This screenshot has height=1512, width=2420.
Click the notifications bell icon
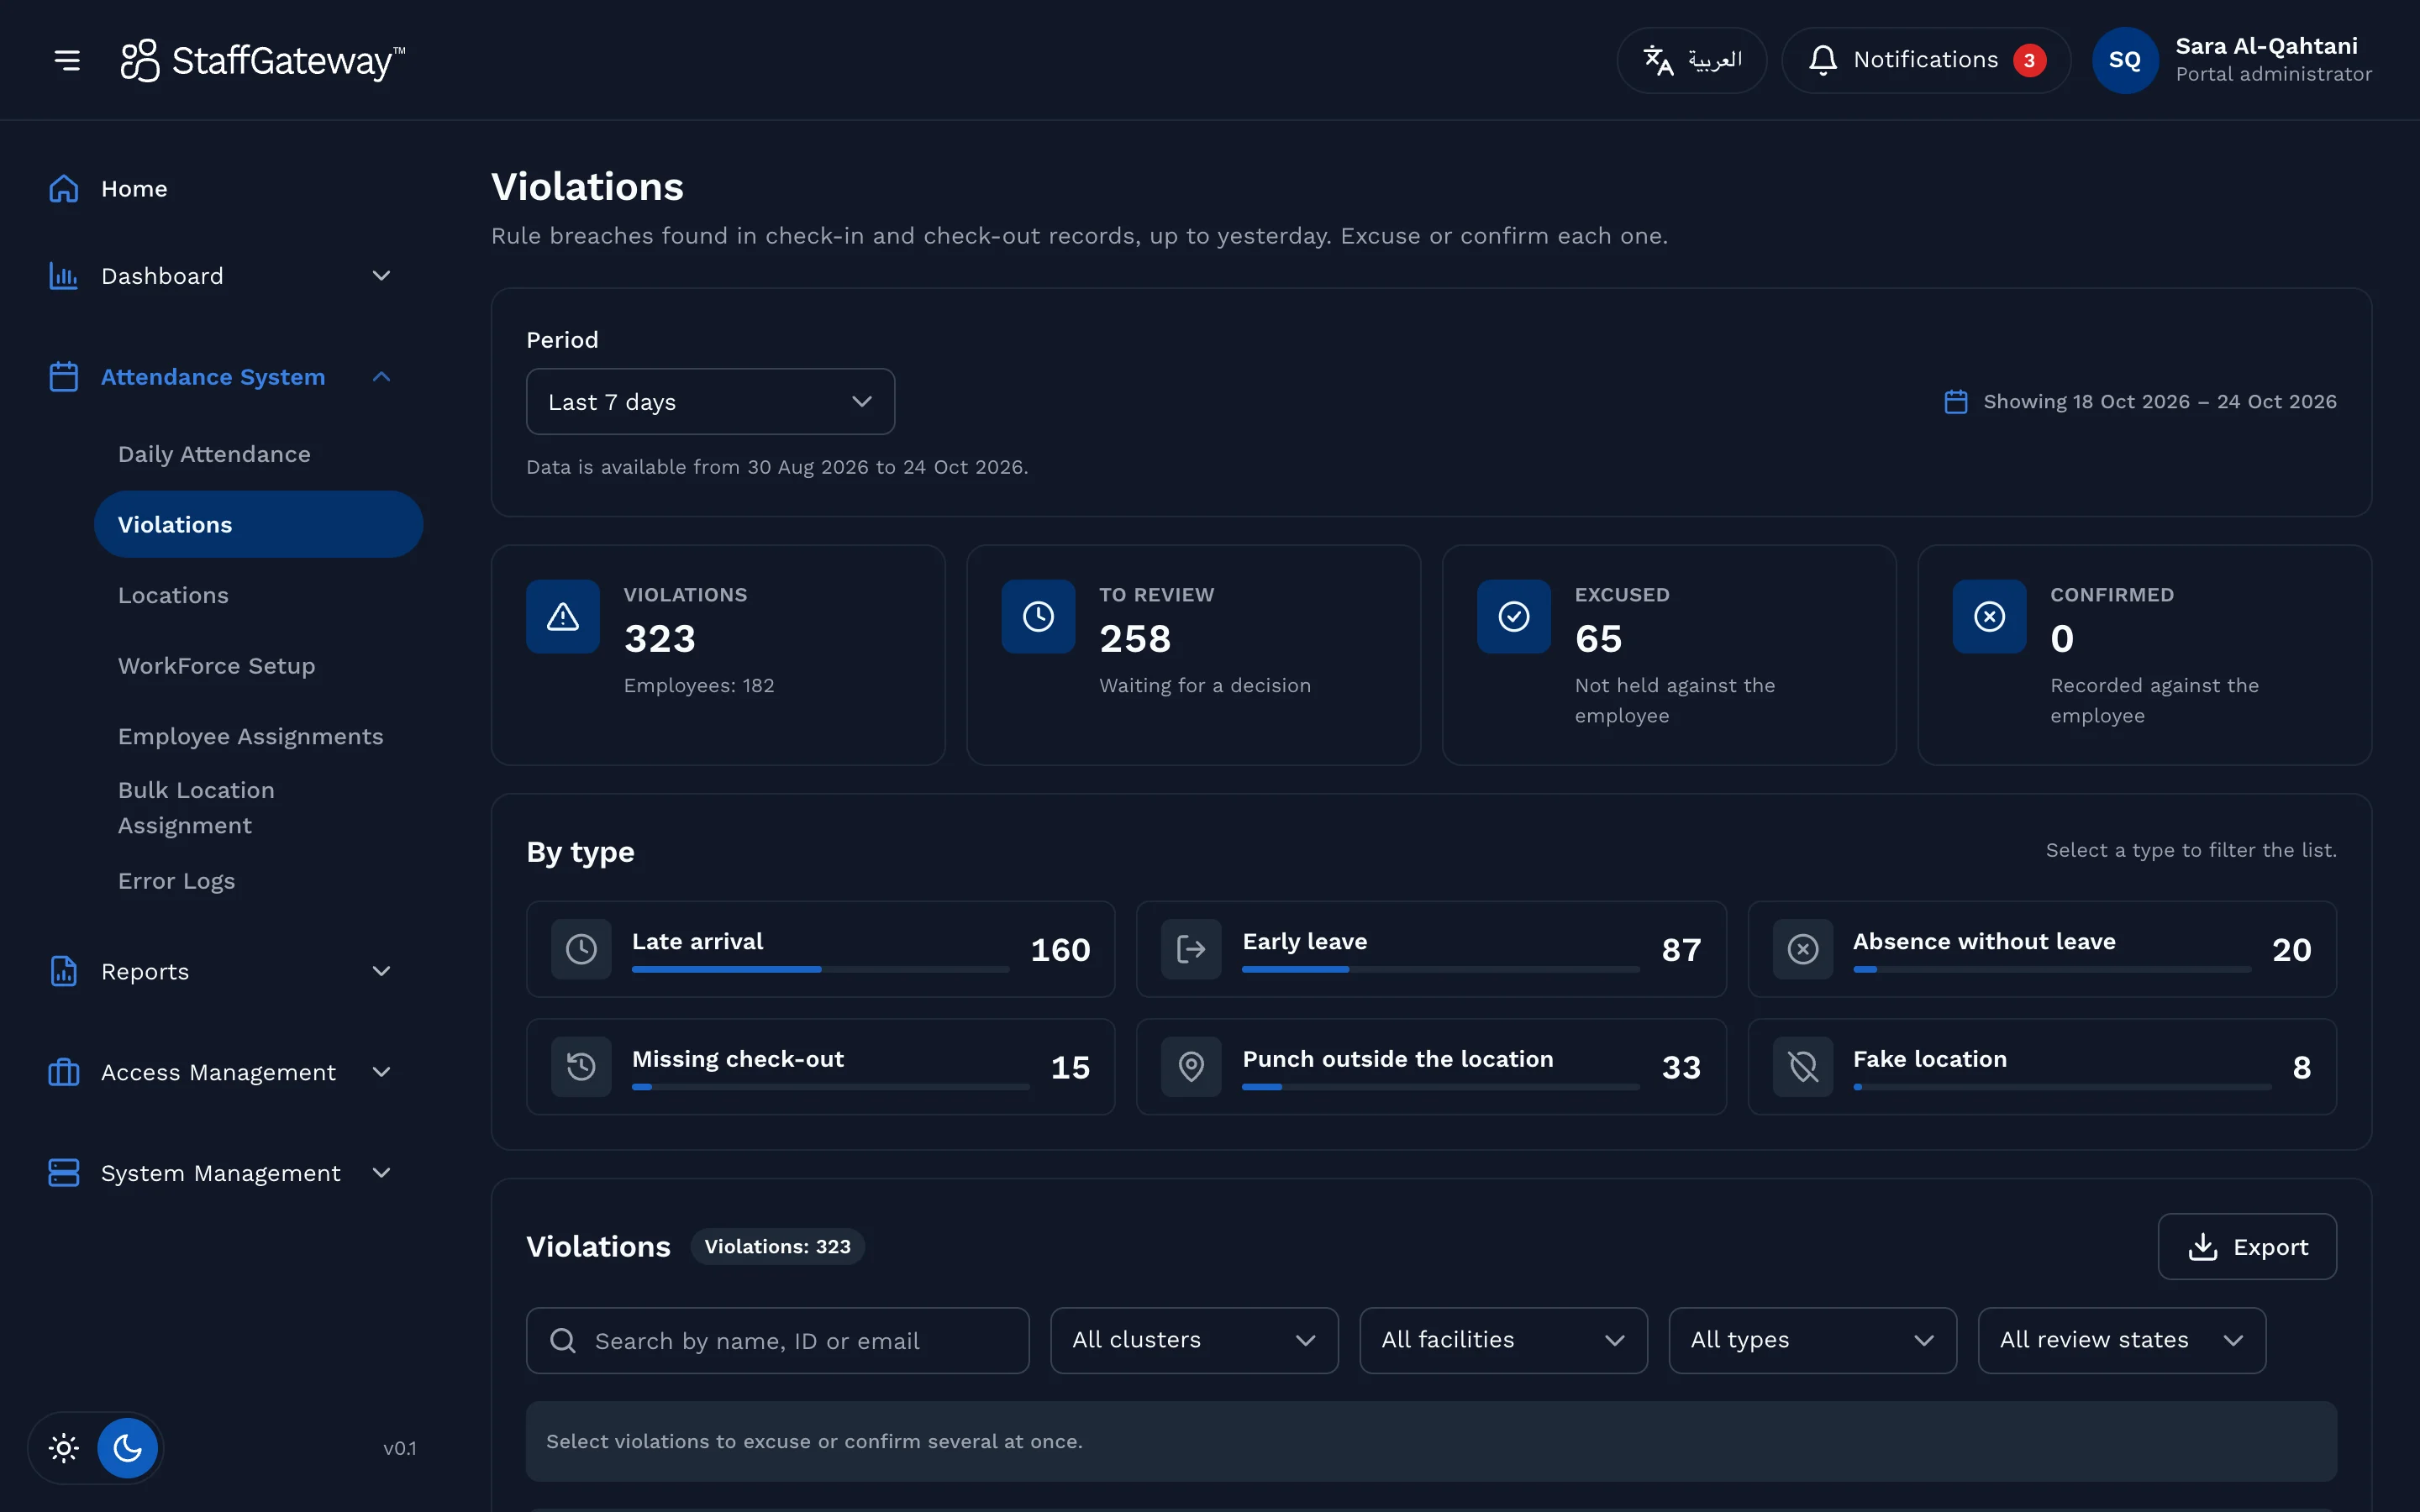click(1822, 60)
